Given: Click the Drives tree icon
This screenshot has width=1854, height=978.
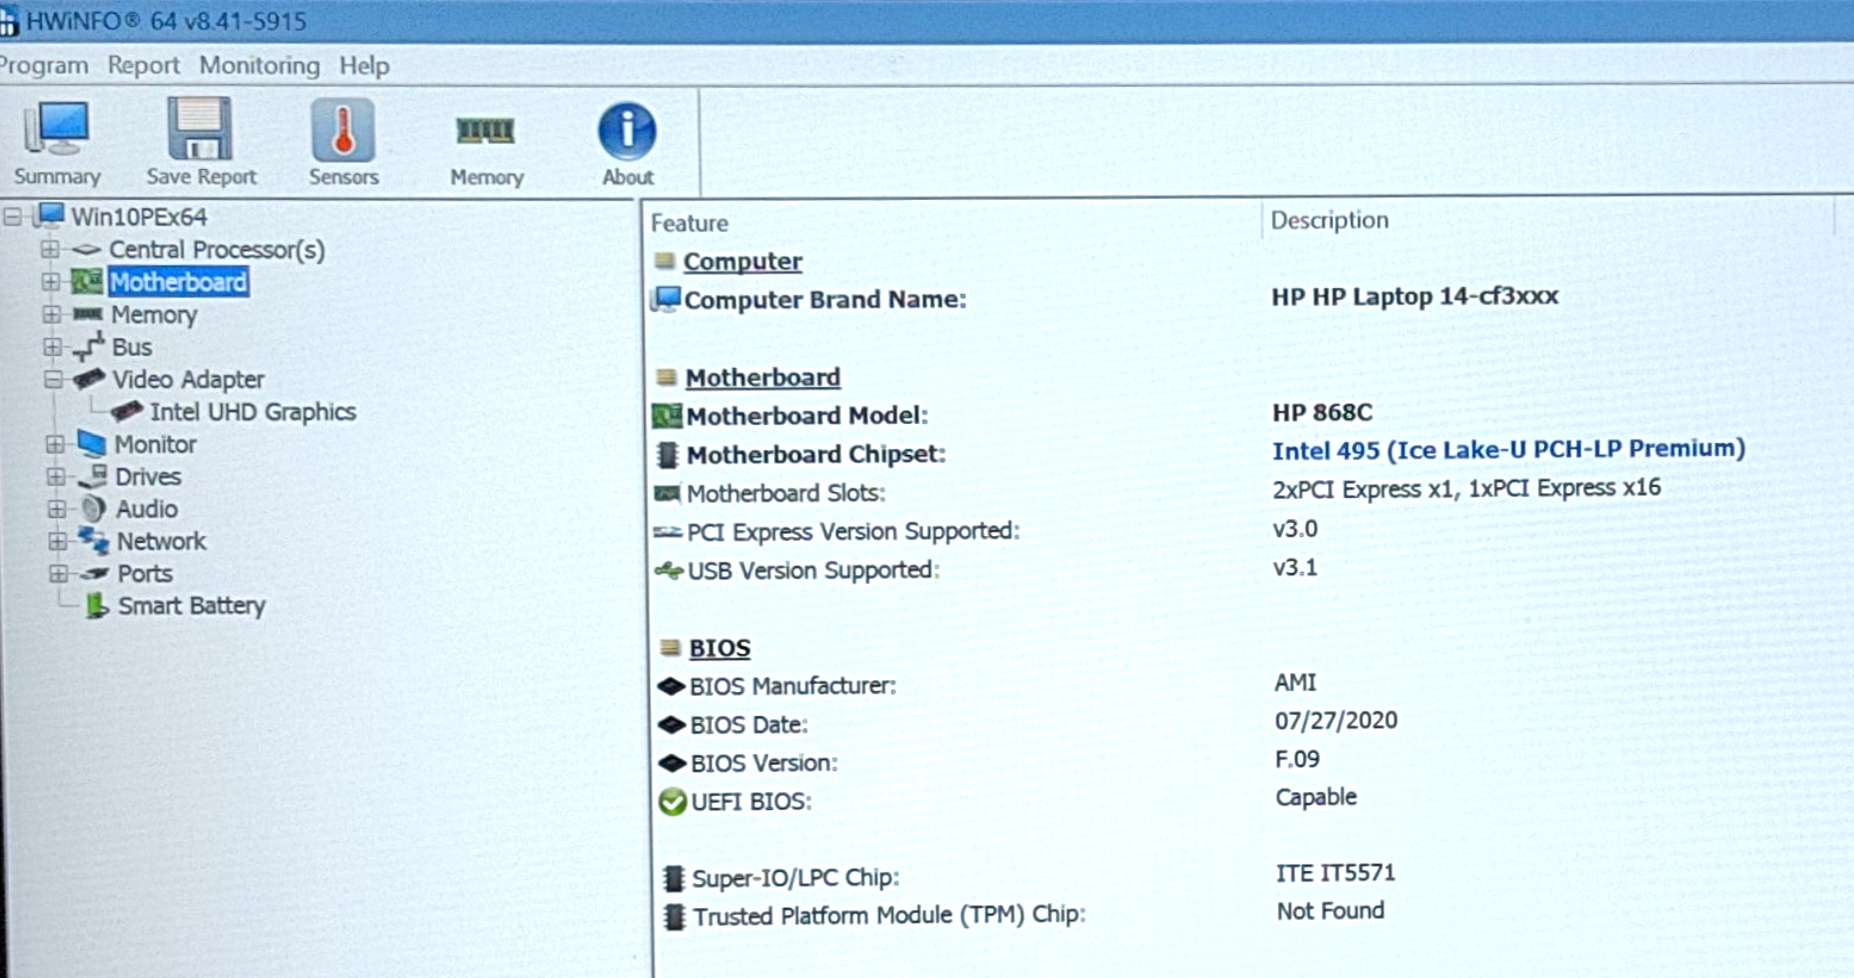Looking at the screenshot, I should pos(93,476).
